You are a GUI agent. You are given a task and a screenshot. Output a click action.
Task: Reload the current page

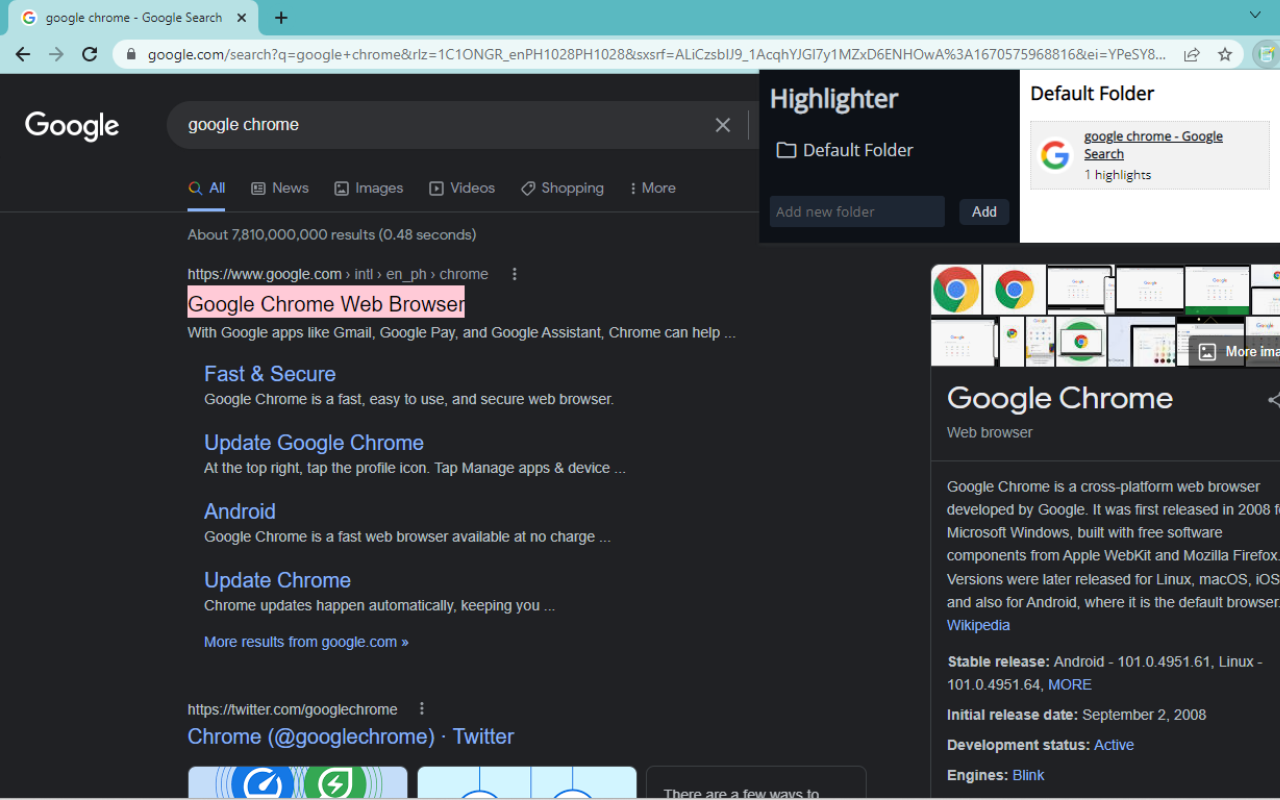click(90, 54)
